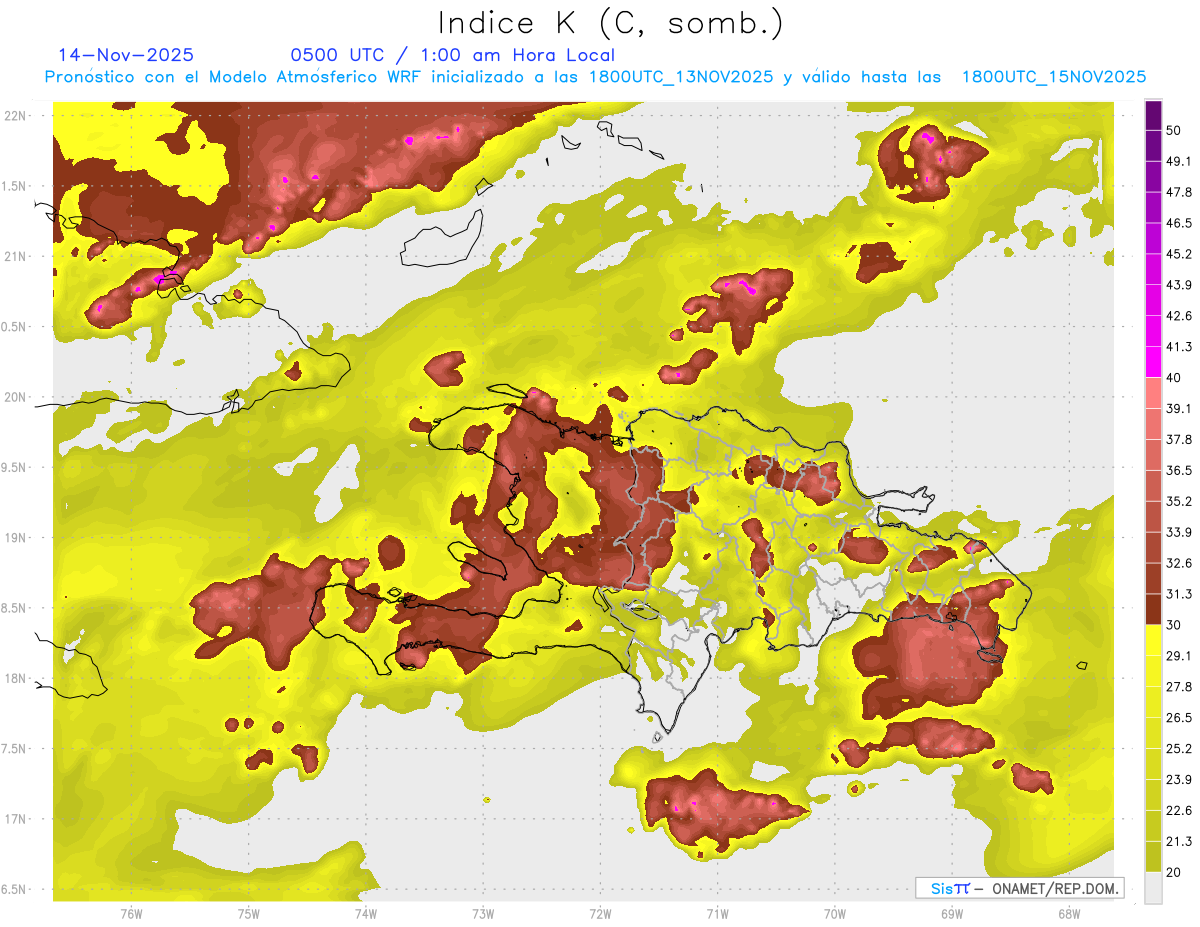Click the olive swatch between 20 and 21.3

click(x=1153, y=857)
